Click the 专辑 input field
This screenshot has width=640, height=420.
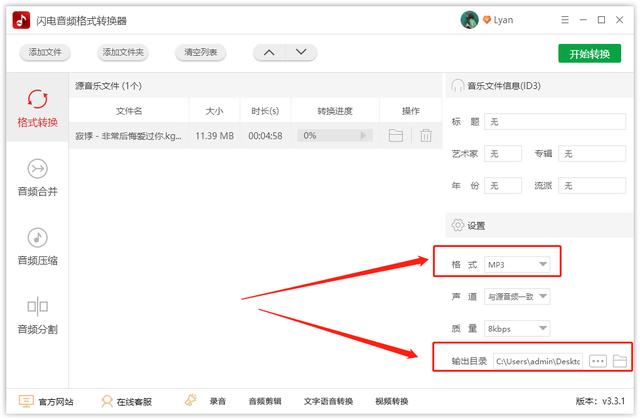[x=592, y=153]
